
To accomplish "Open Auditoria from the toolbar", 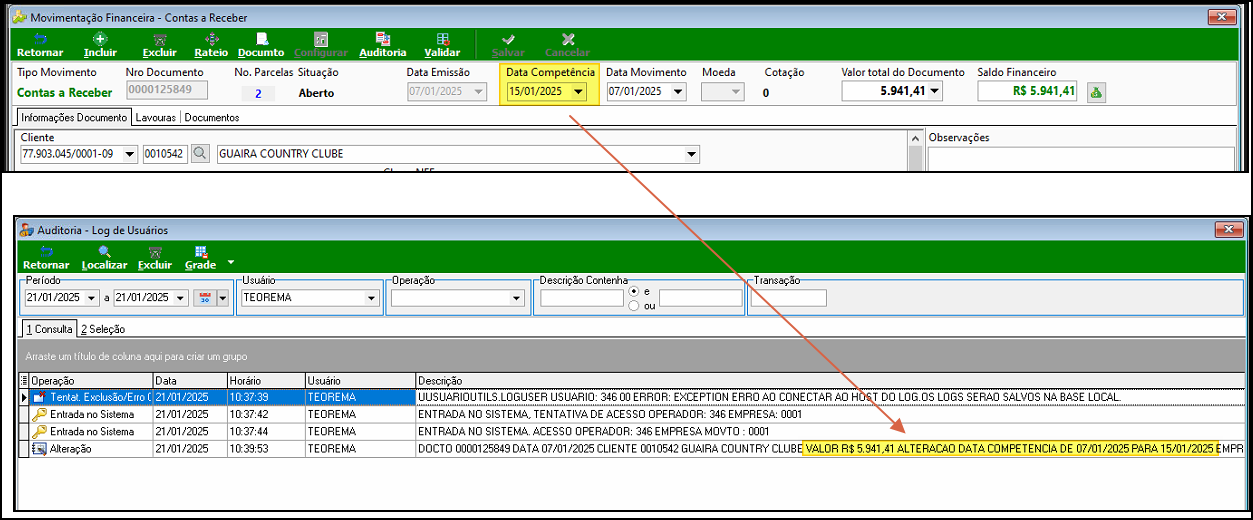I will [x=383, y=44].
